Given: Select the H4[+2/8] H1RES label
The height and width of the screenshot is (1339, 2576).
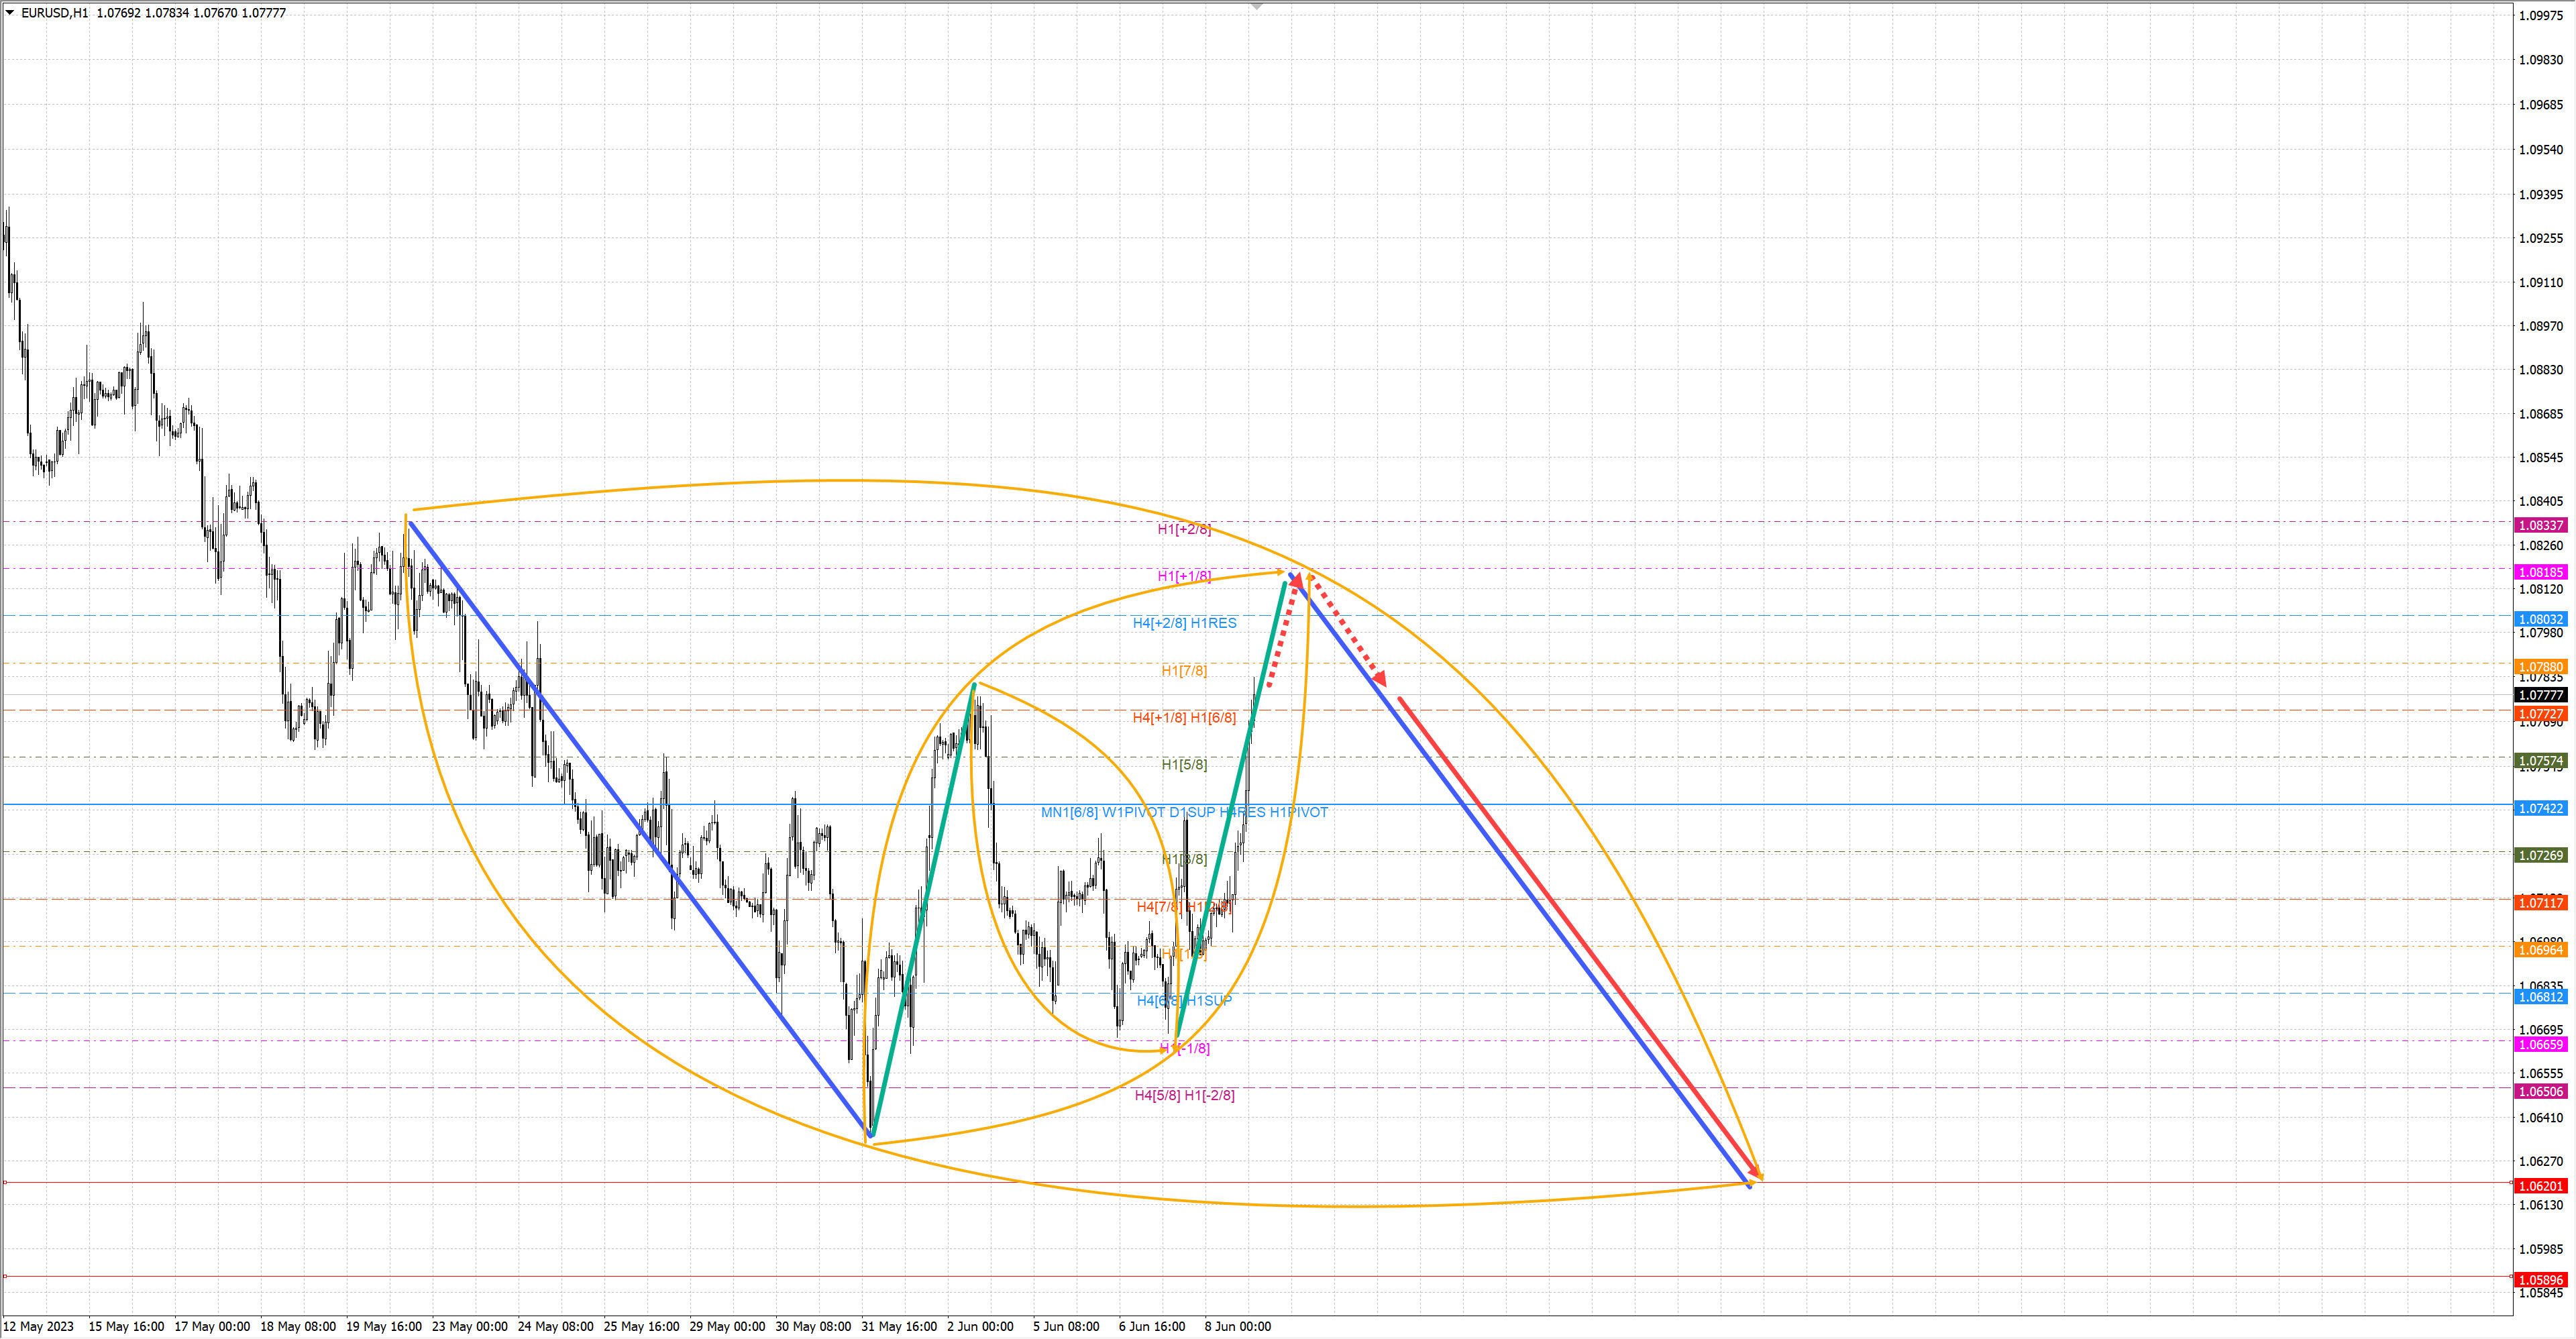Looking at the screenshot, I should pyautogui.click(x=1184, y=623).
